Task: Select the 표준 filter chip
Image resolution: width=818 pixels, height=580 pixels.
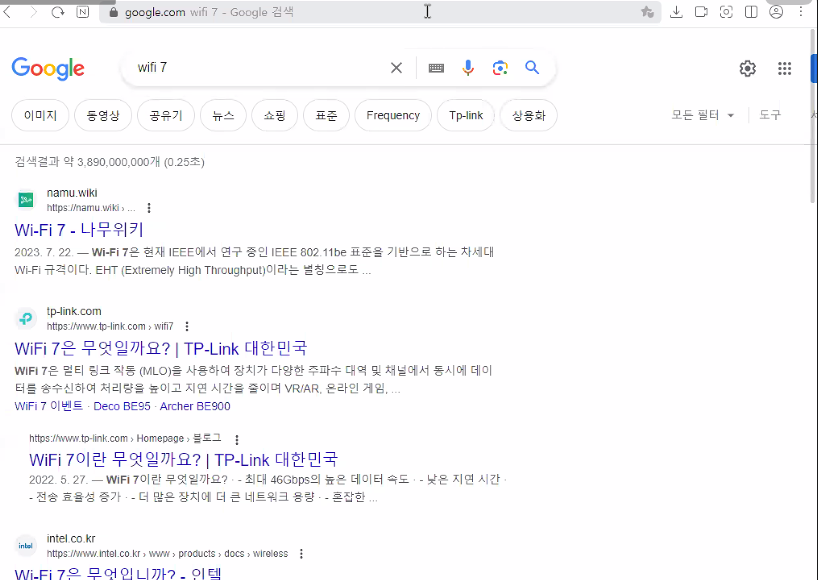Action: 326,115
